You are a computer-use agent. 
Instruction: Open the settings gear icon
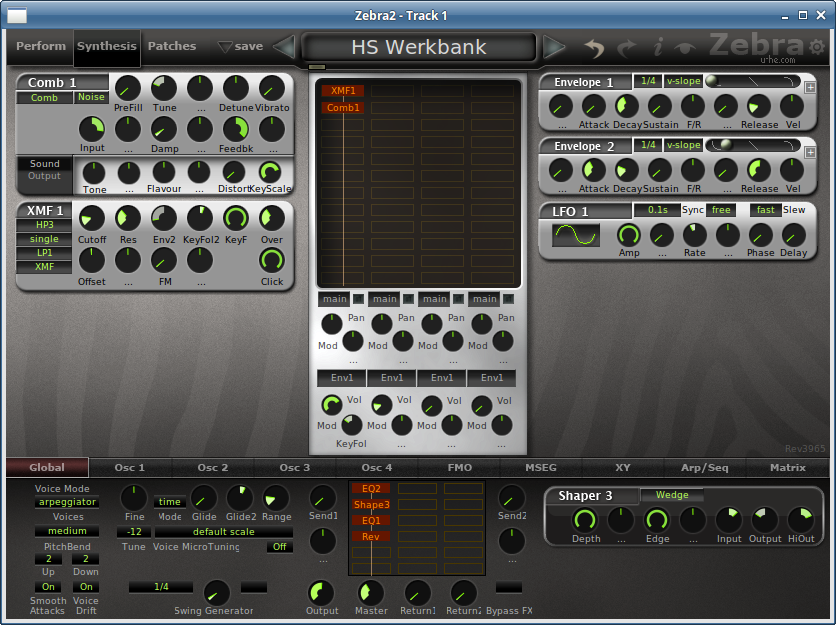817,47
